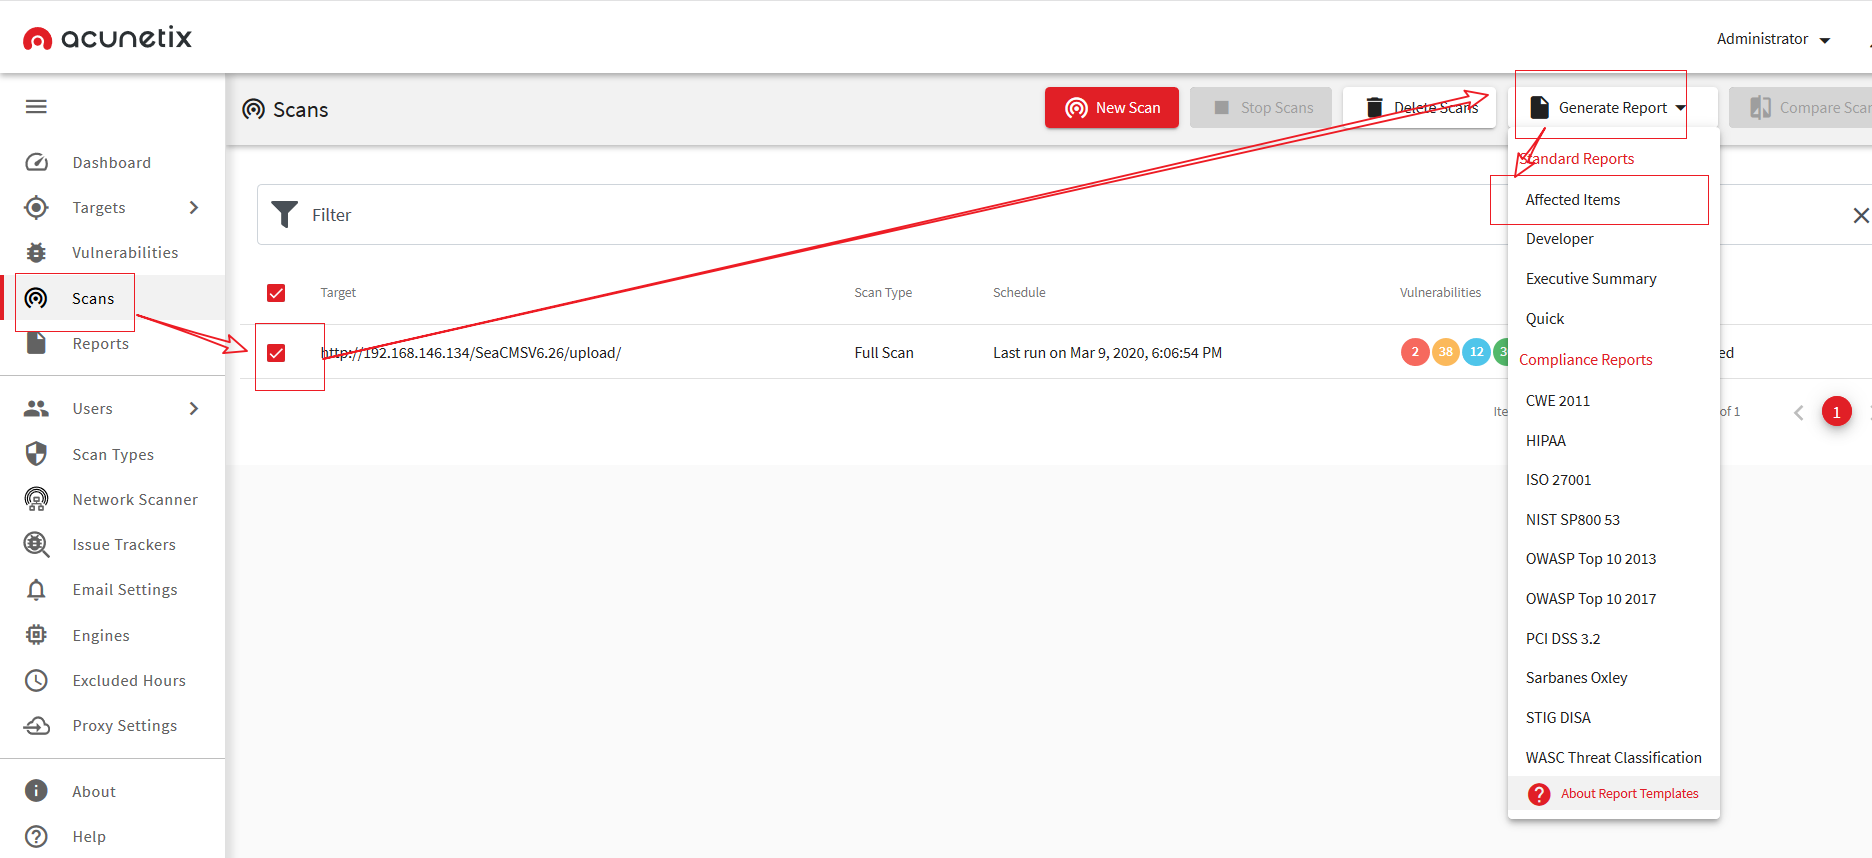
Task: Toggle the select-all scans checkbox
Action: (276, 293)
